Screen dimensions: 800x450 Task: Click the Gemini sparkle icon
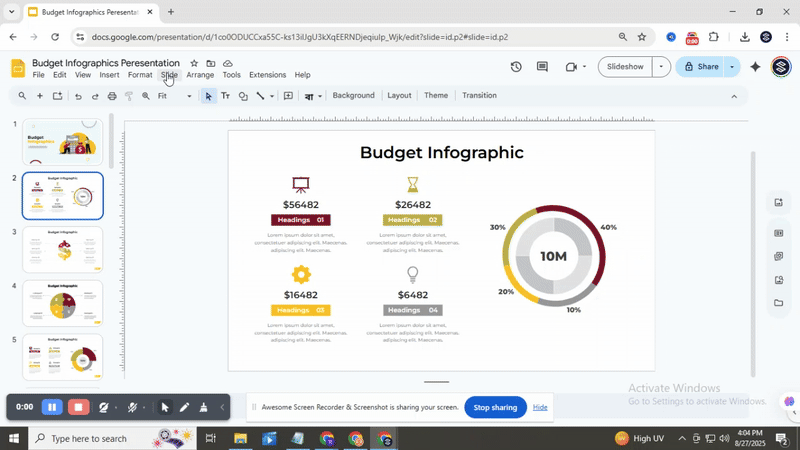[x=755, y=67]
